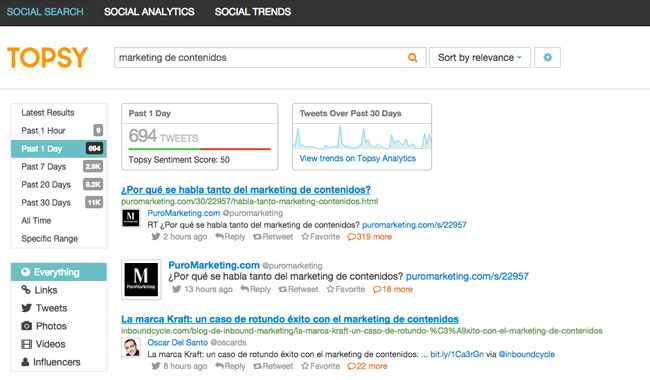Switch to the Social Analytics tab
650x380 pixels.
pos(149,12)
